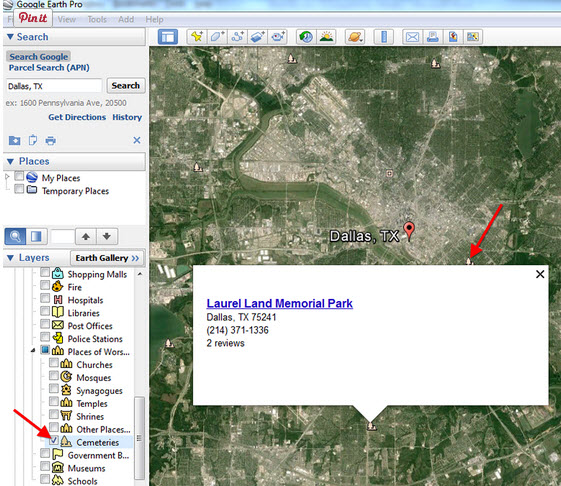Move item up with the up arrow
The image size is (561, 486).
(86, 237)
